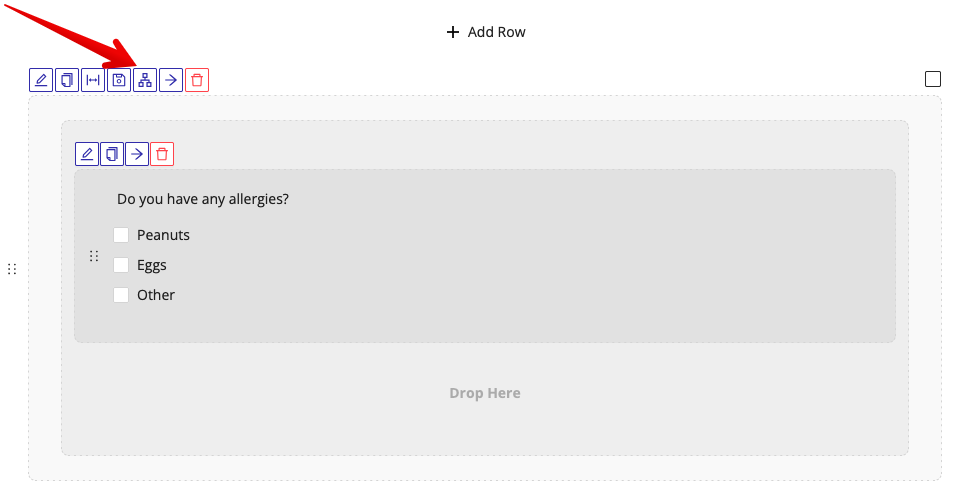
Task: Save the row using the disk icon
Action: click(119, 80)
